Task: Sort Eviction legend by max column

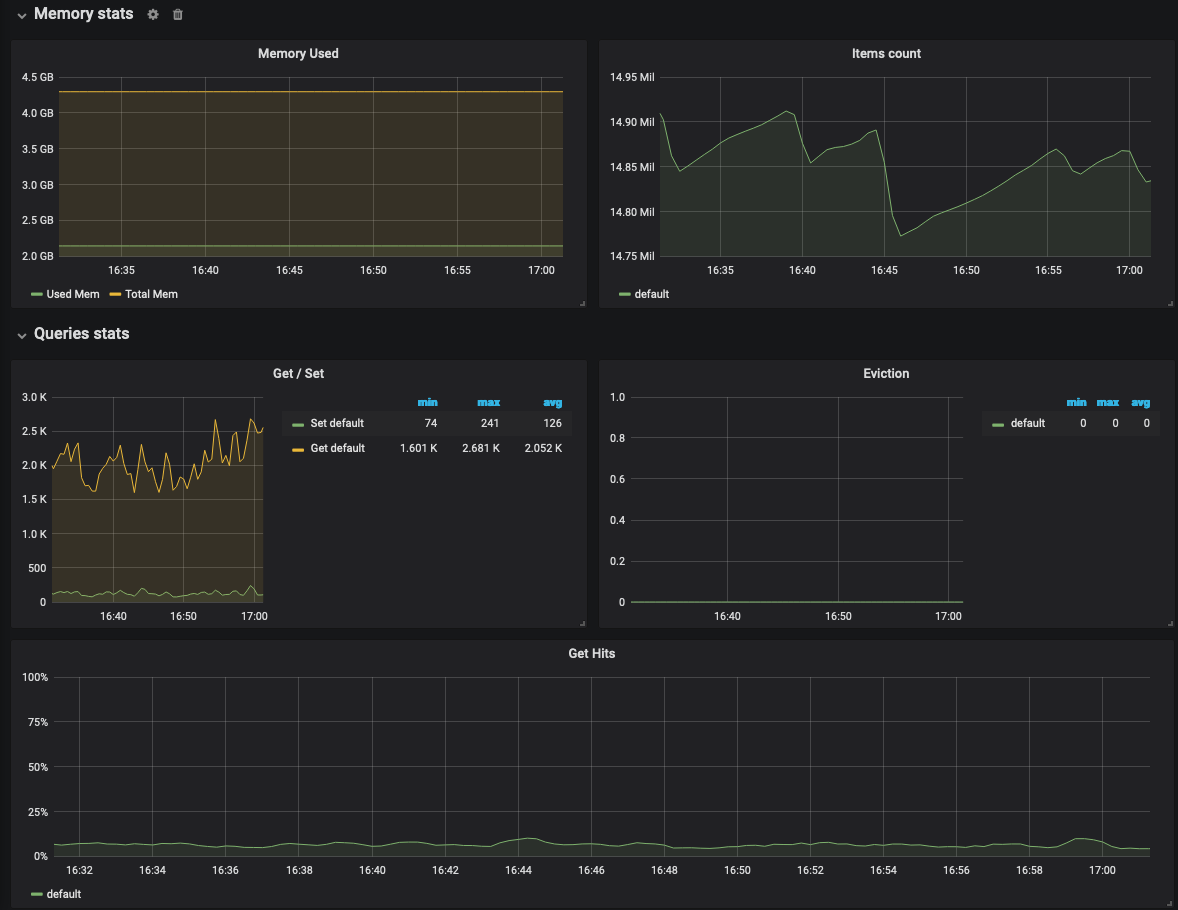Action: coord(1108,403)
